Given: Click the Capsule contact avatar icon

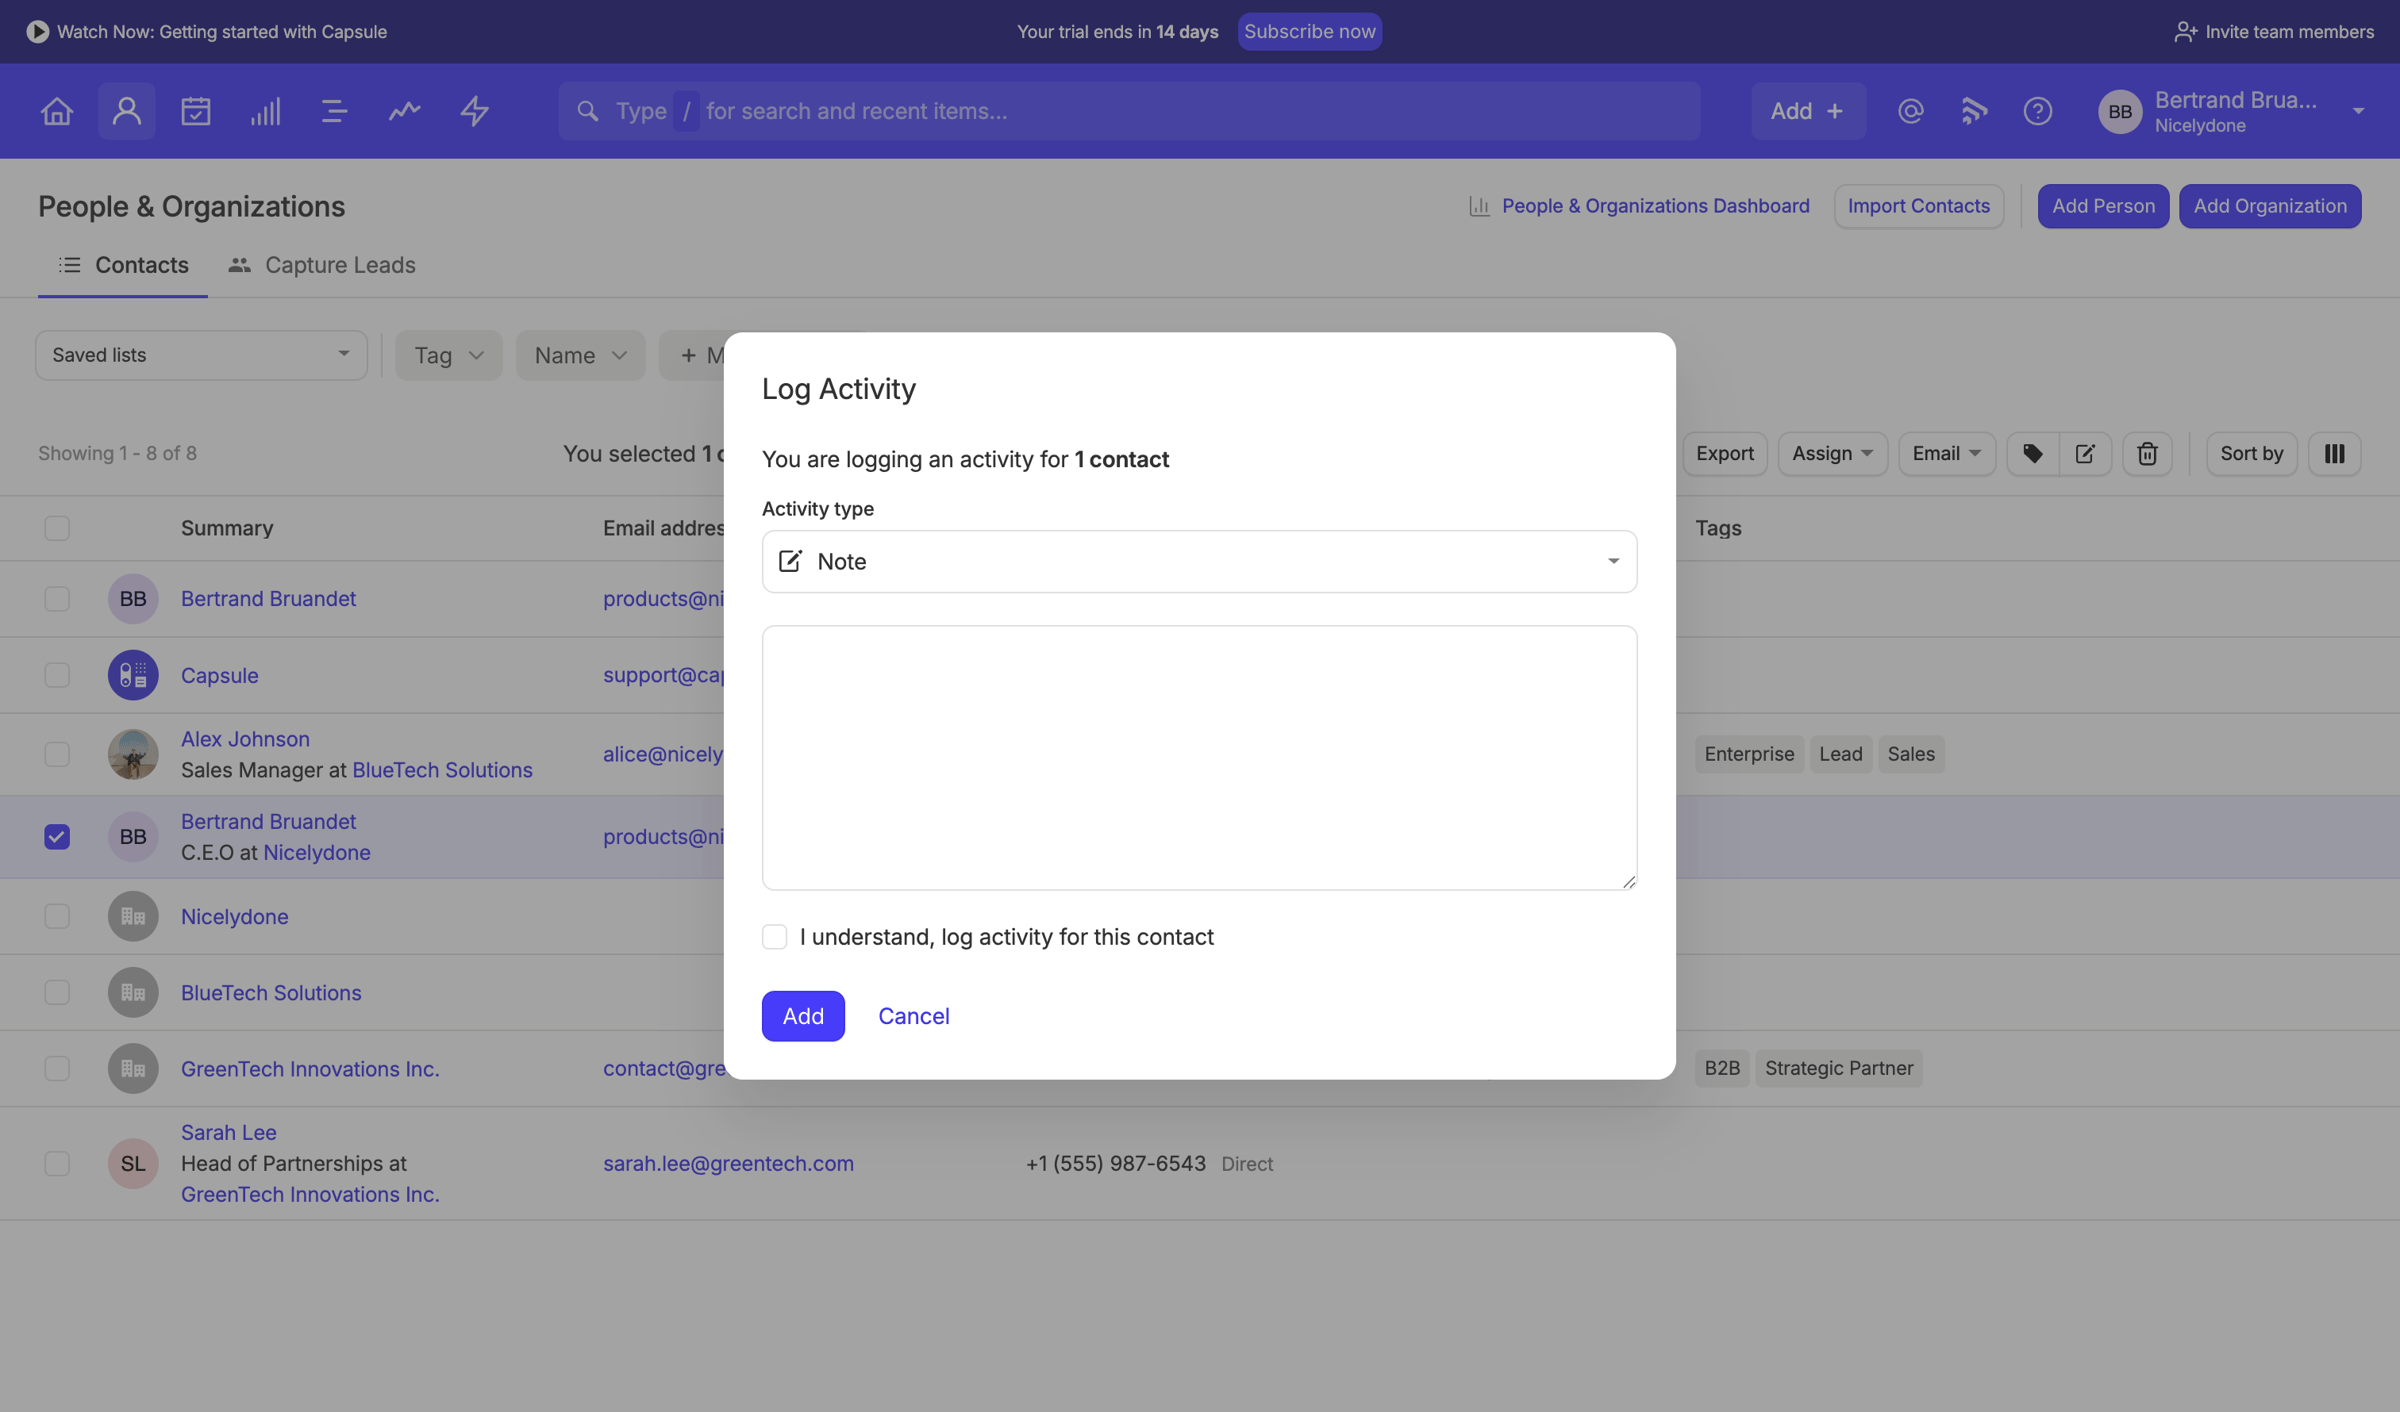Looking at the screenshot, I should point(133,675).
